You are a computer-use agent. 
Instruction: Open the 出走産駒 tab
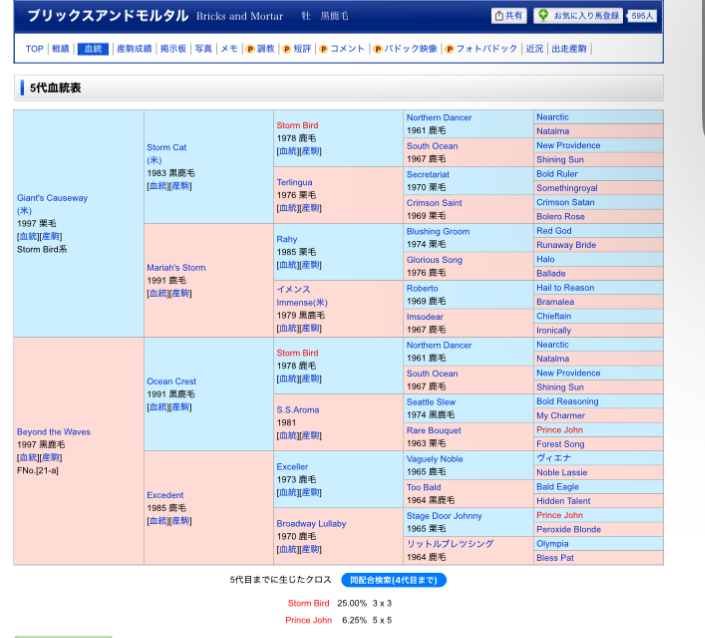(x=570, y=49)
